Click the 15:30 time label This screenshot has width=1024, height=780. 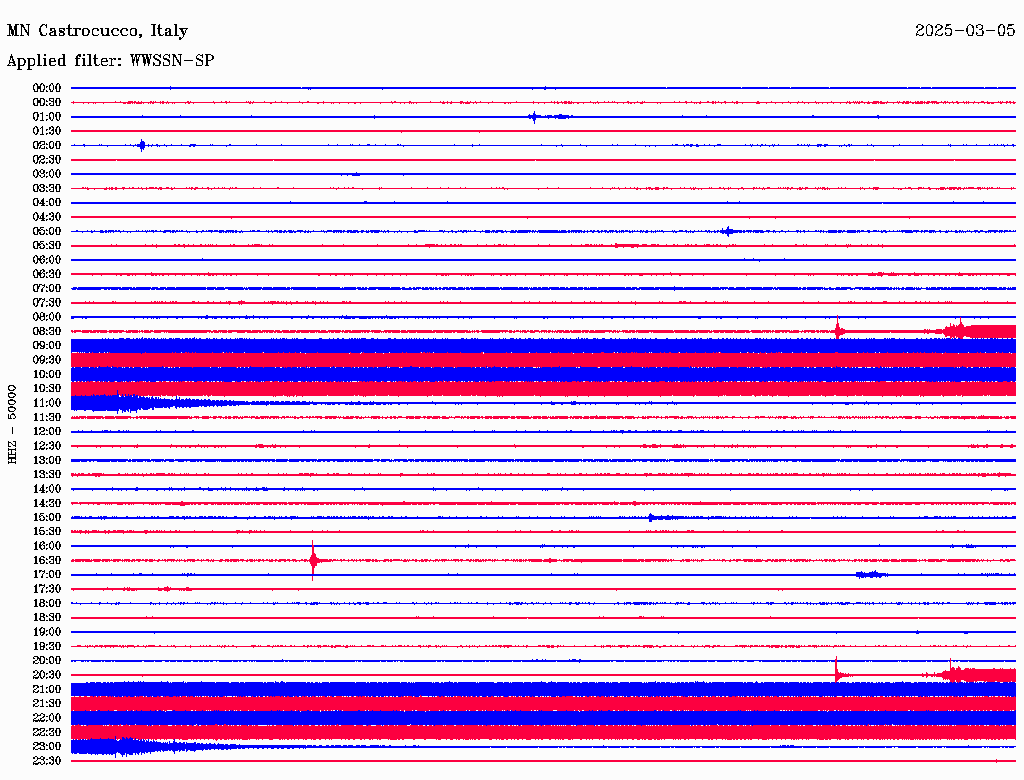46,532
